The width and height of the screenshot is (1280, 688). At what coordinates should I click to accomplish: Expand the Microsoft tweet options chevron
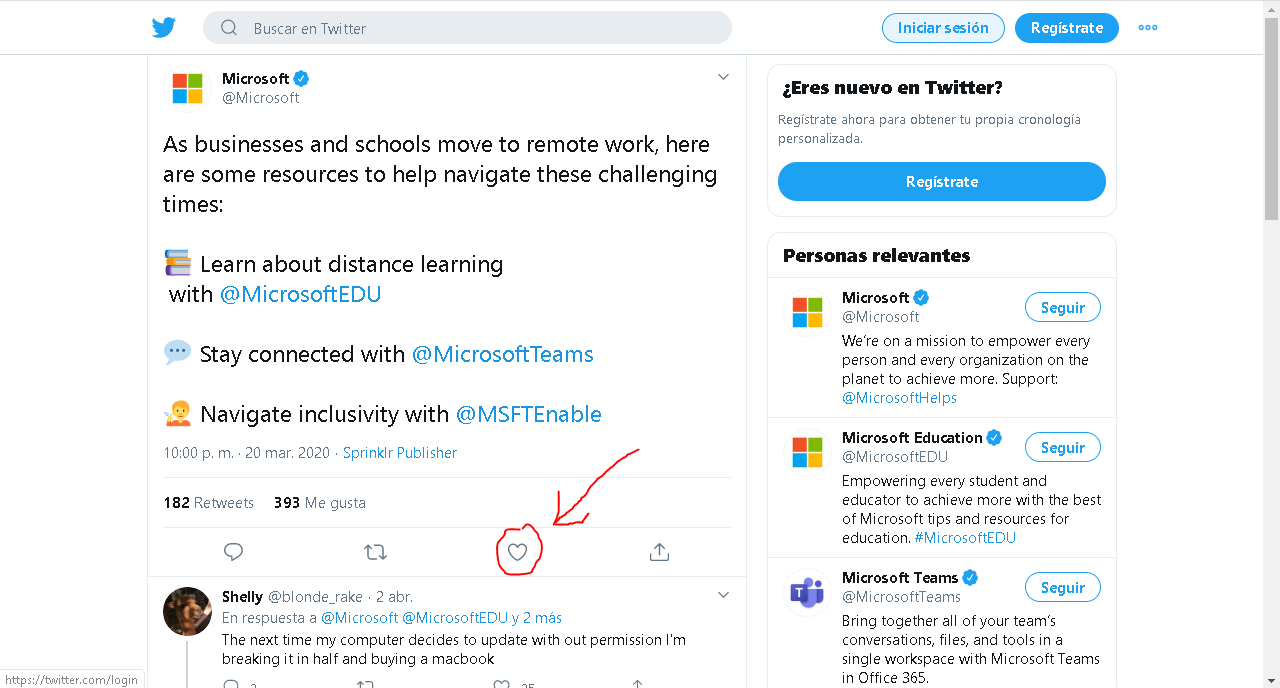[x=723, y=77]
